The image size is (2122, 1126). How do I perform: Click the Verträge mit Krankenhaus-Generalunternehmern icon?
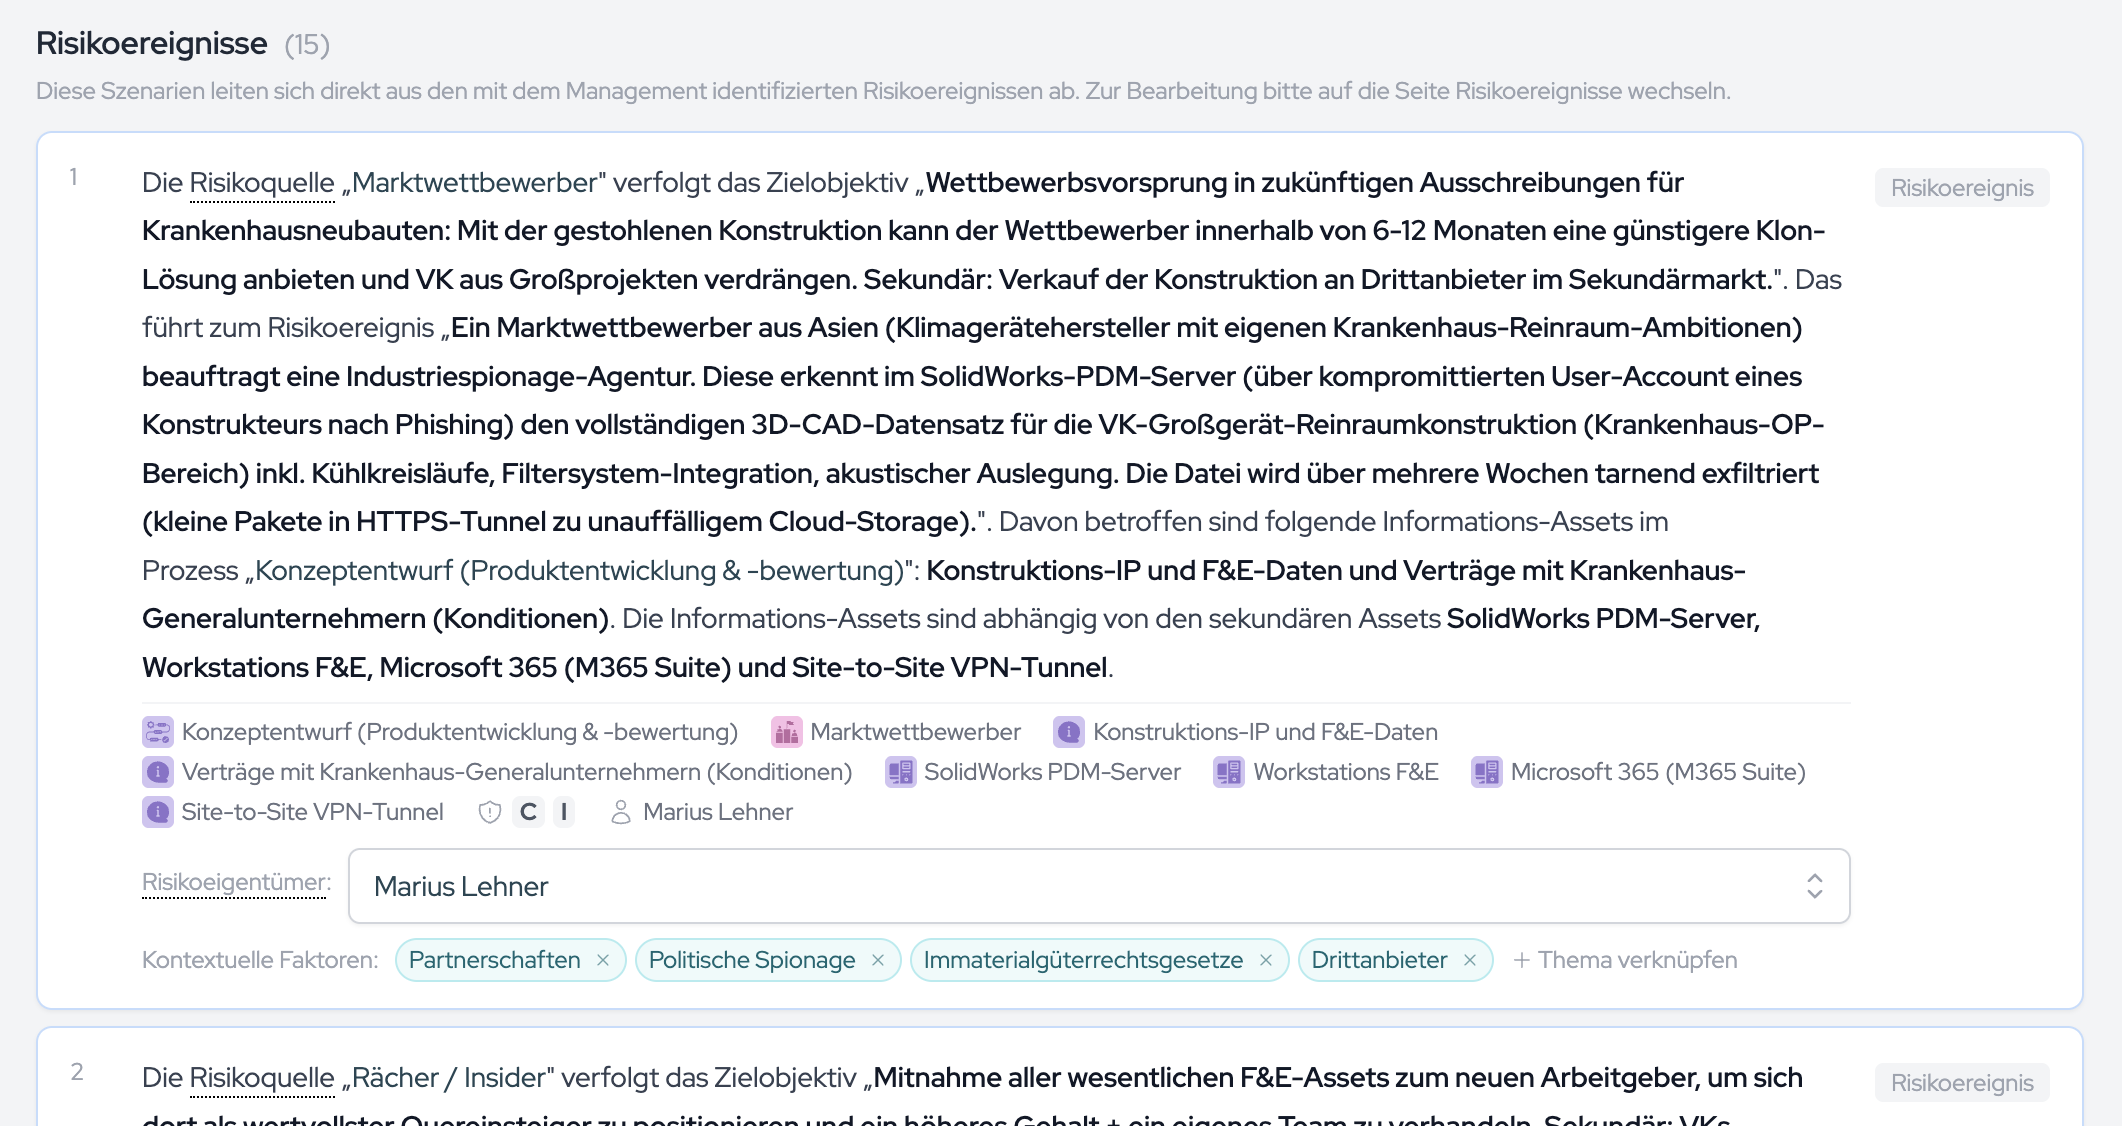click(158, 772)
